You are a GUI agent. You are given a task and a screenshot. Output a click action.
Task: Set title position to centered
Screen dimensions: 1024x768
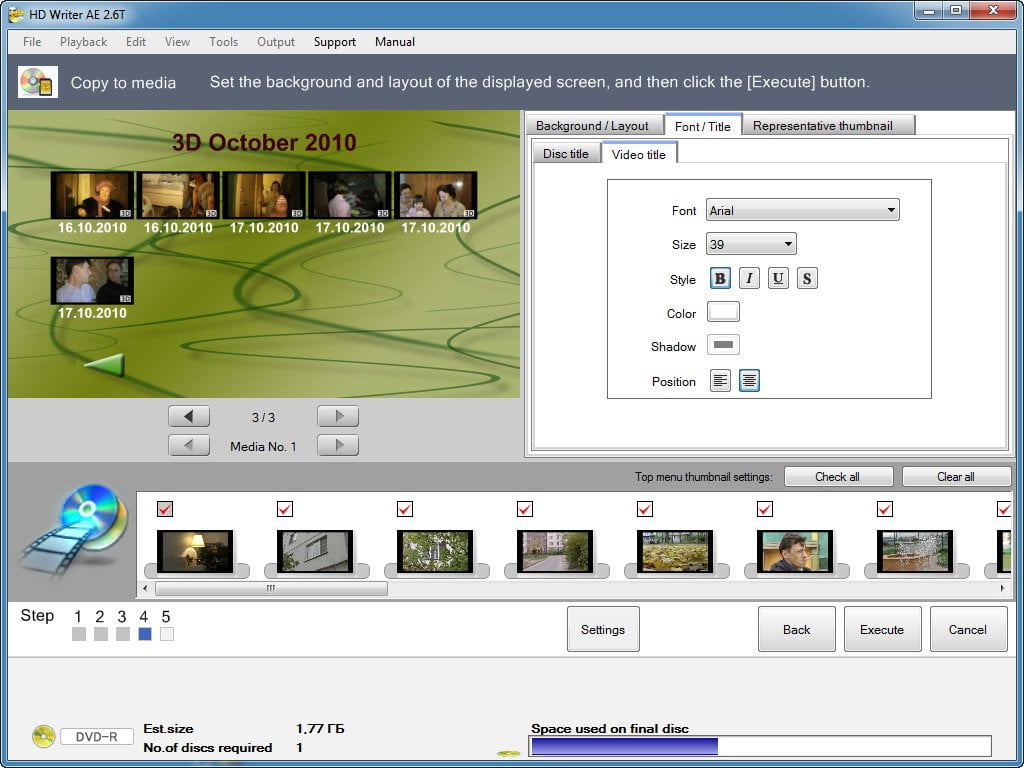point(749,381)
